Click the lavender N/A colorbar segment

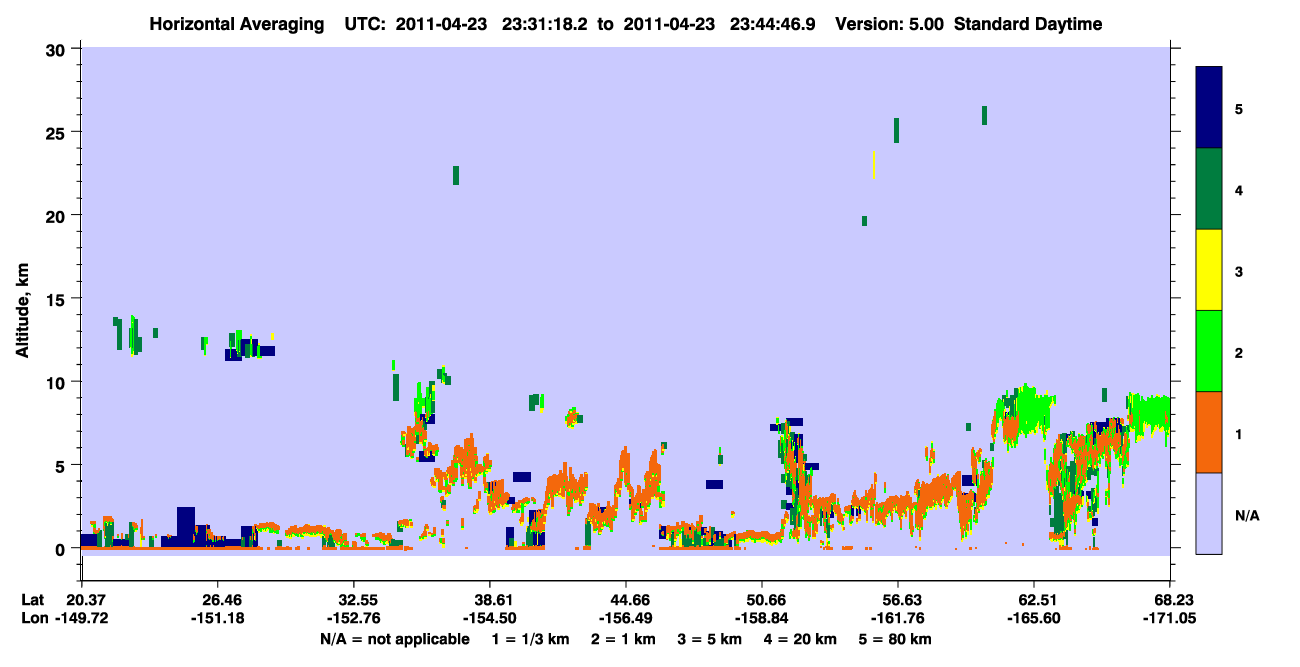[1209, 513]
